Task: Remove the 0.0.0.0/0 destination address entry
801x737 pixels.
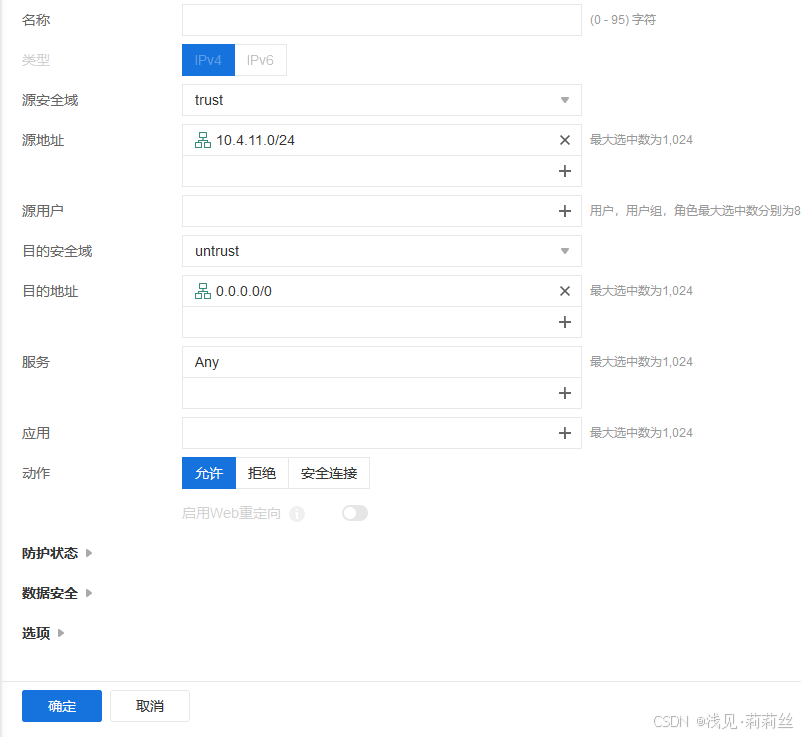Action: [564, 291]
